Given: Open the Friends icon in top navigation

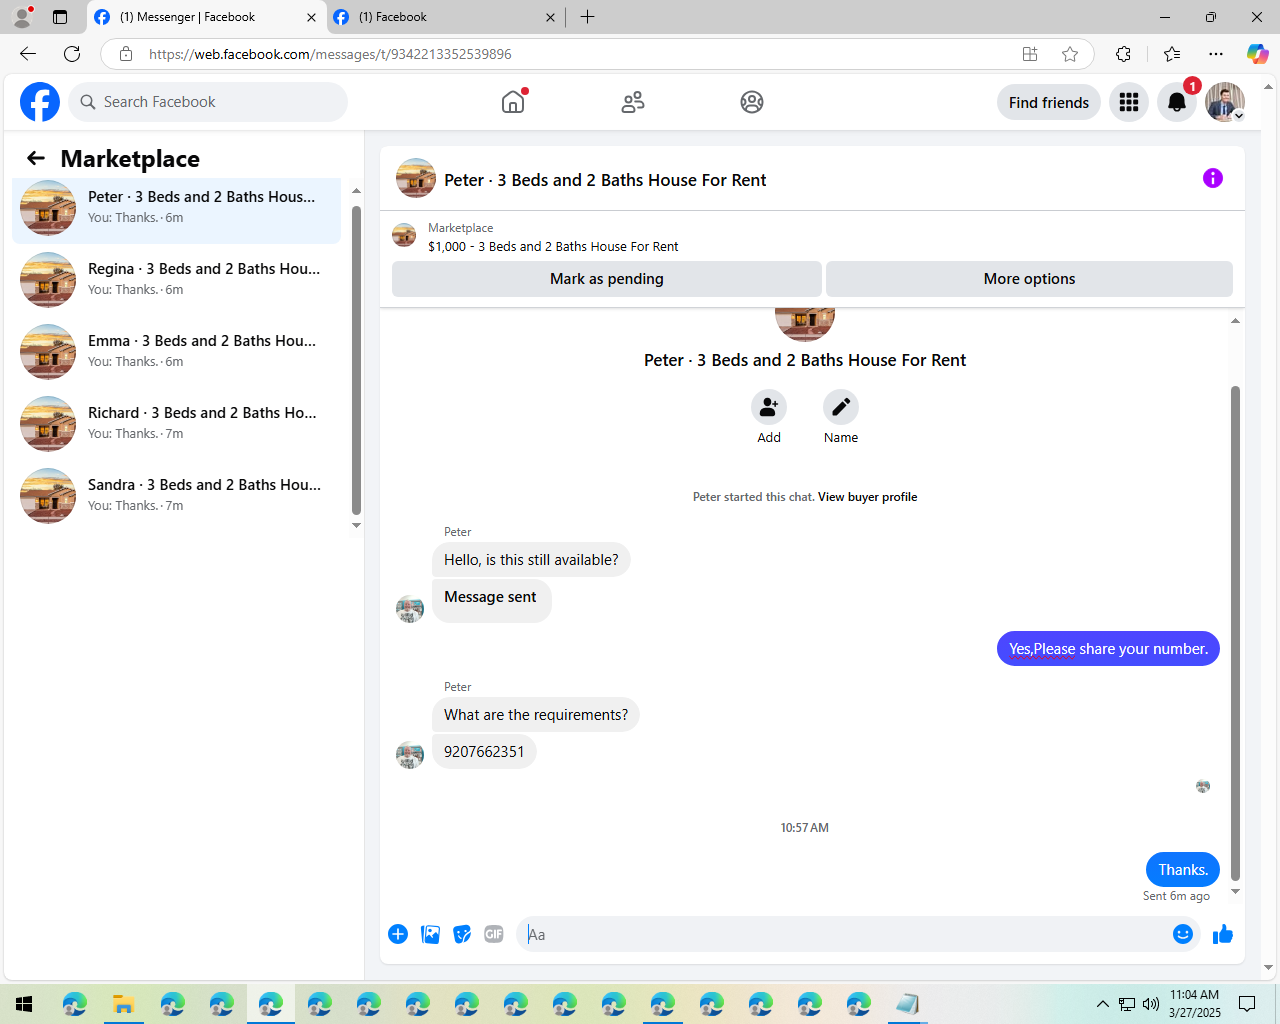Looking at the screenshot, I should pyautogui.click(x=633, y=102).
